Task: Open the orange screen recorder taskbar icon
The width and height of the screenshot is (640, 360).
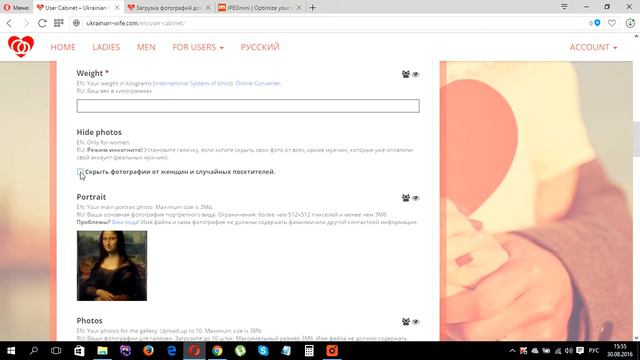Action: (x=332, y=351)
